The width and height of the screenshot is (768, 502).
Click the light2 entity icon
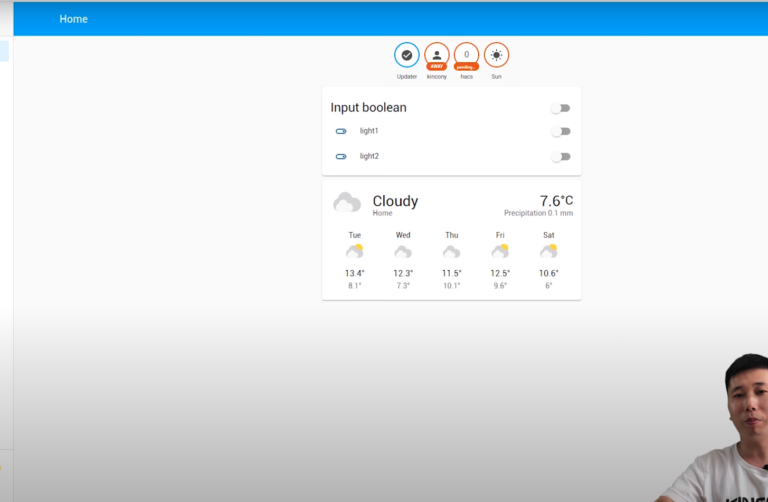tap(341, 156)
